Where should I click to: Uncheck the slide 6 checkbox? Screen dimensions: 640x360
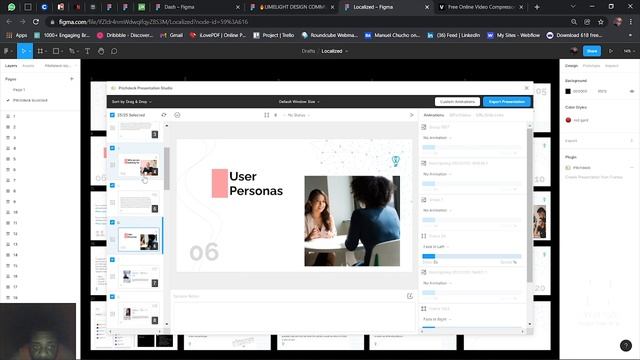[112, 222]
